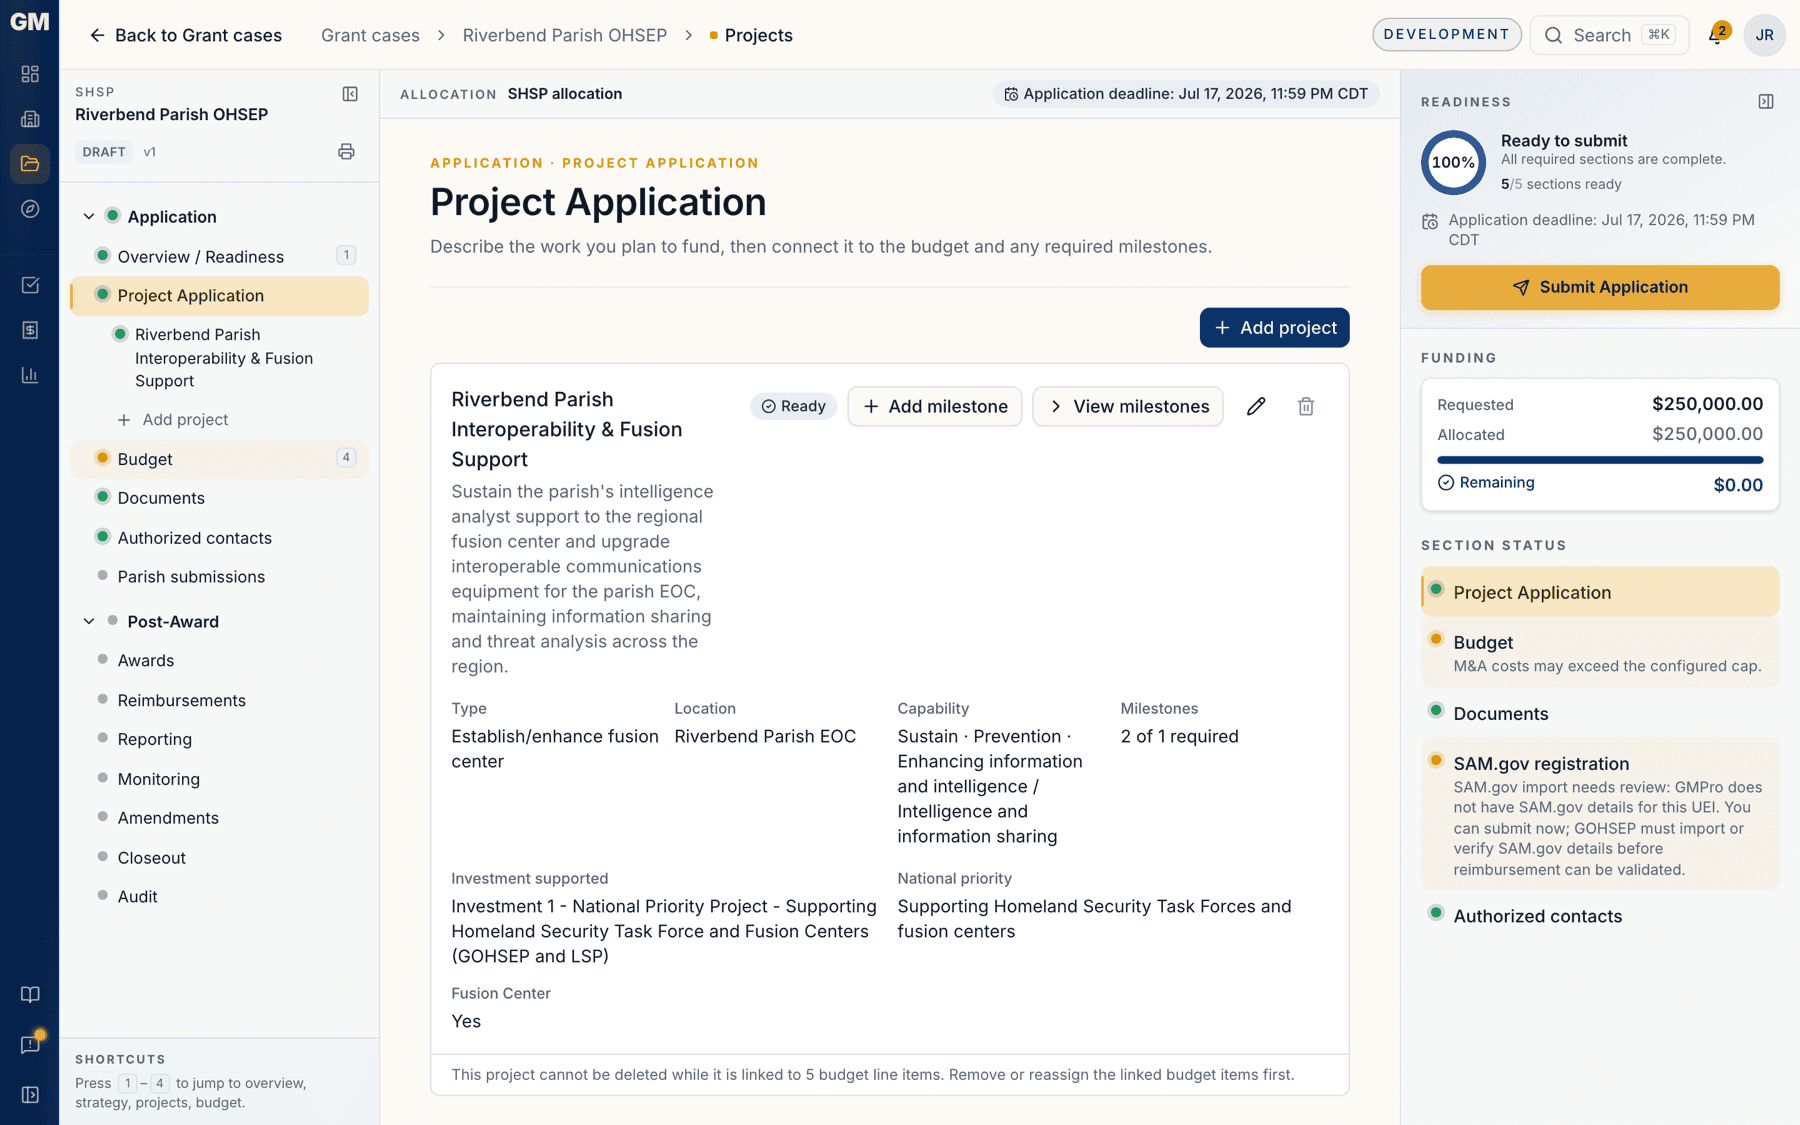Click the header deadline calendar icon
The height and width of the screenshot is (1125, 1800).
[x=1011, y=94]
